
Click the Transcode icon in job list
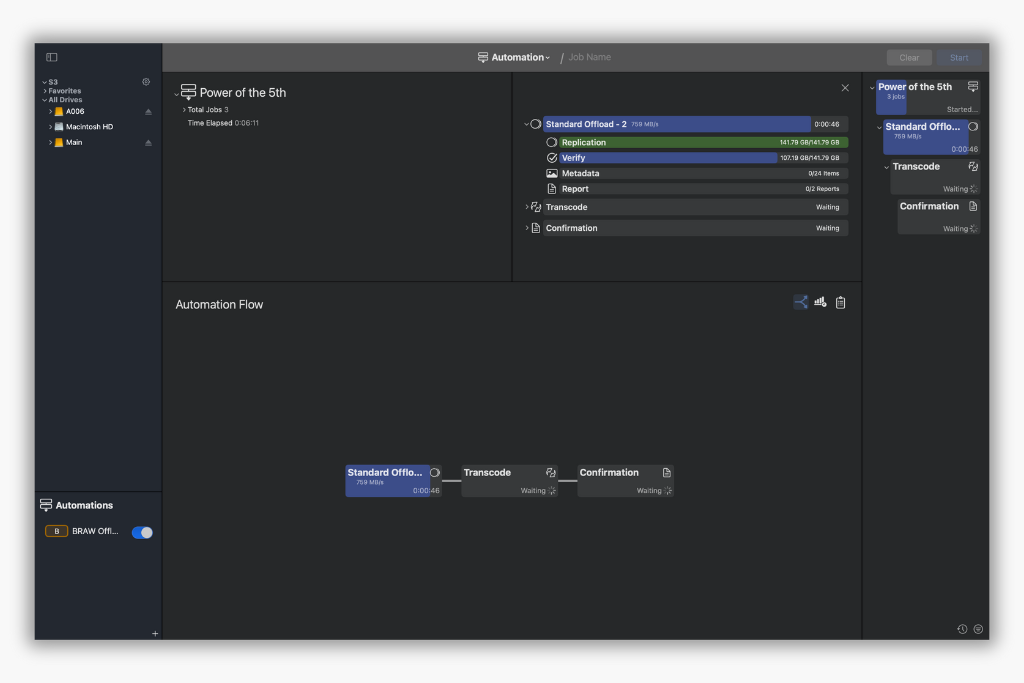tap(536, 207)
